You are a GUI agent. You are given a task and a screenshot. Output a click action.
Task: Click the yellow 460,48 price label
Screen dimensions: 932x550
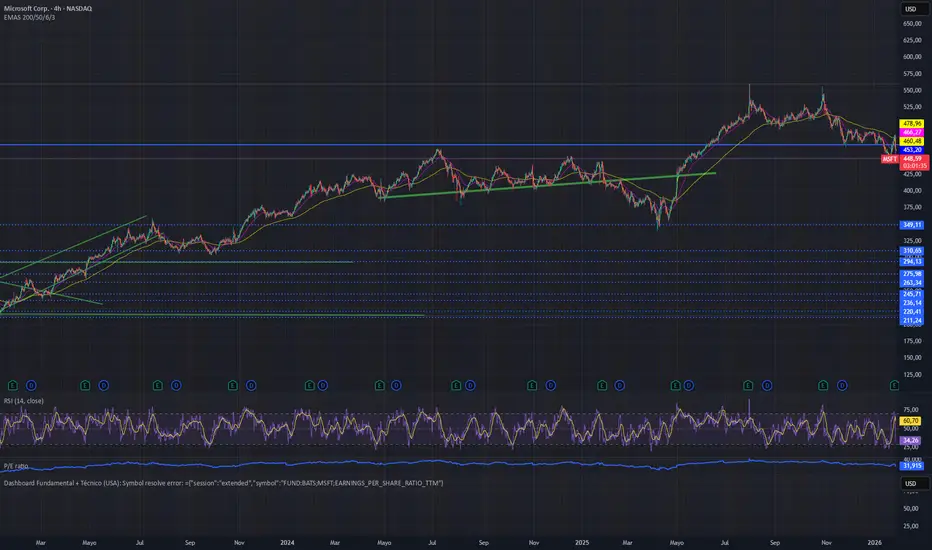(912, 141)
